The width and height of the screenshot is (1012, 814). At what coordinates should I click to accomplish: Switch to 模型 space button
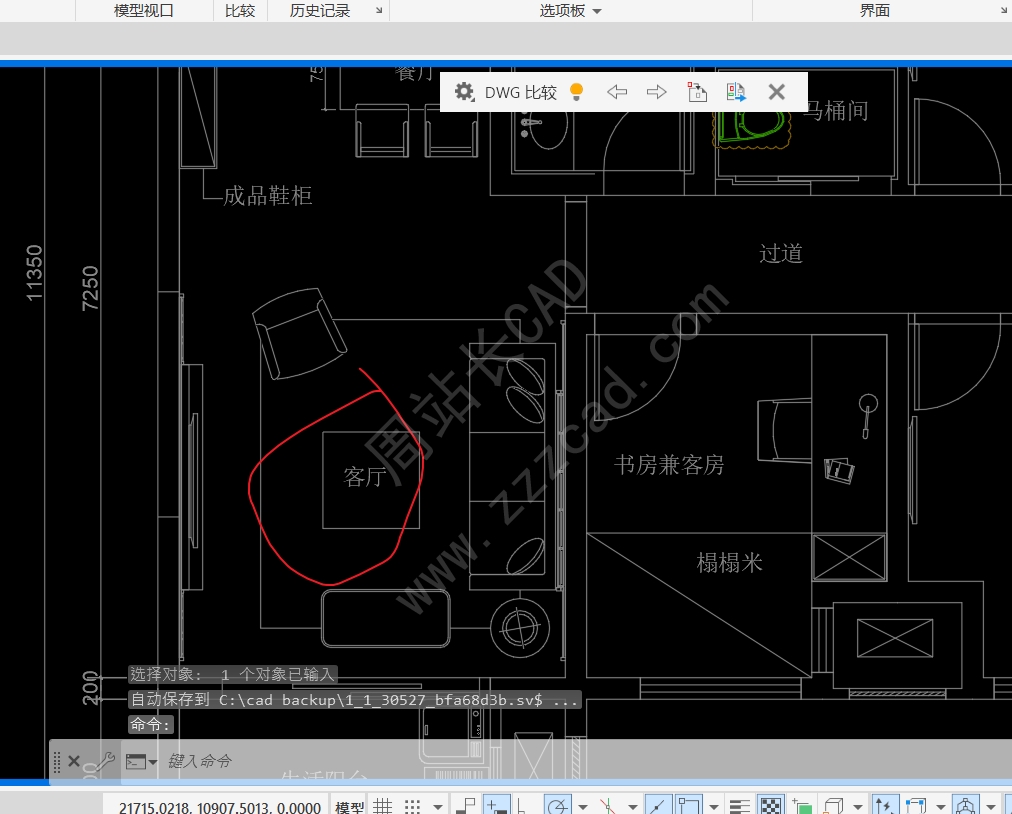click(x=349, y=806)
